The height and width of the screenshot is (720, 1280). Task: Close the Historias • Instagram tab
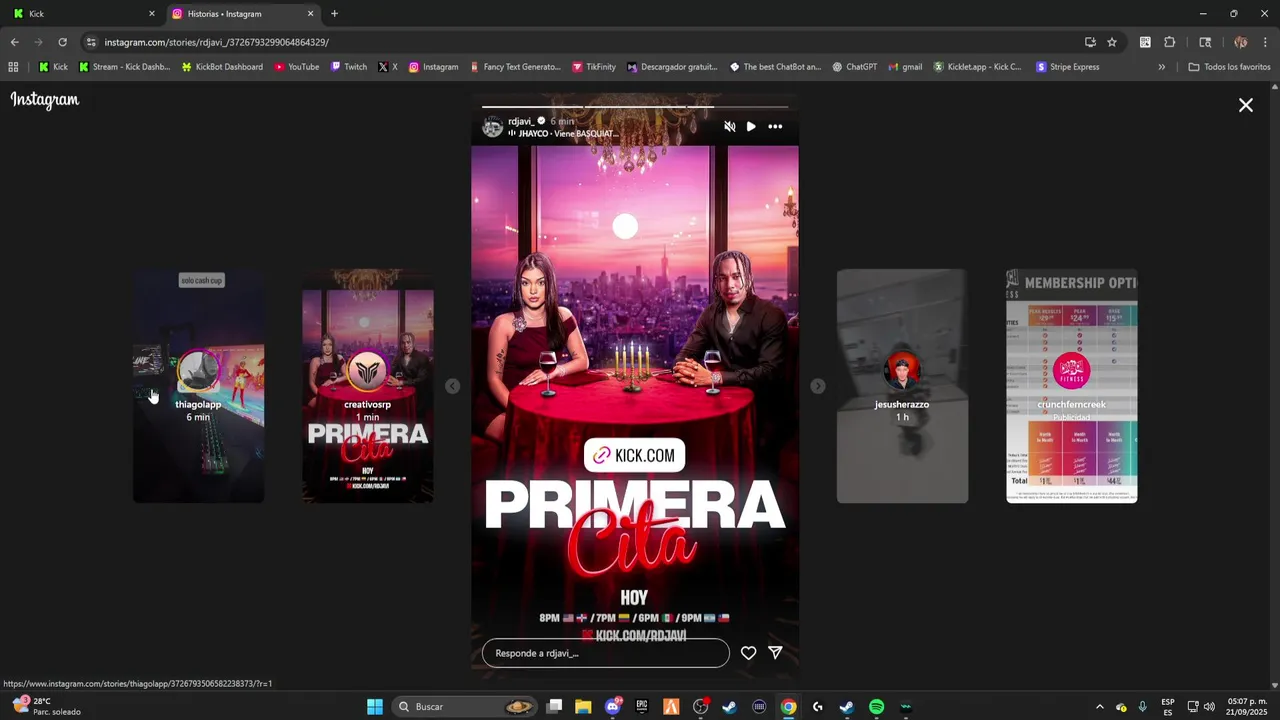pyautogui.click(x=310, y=14)
